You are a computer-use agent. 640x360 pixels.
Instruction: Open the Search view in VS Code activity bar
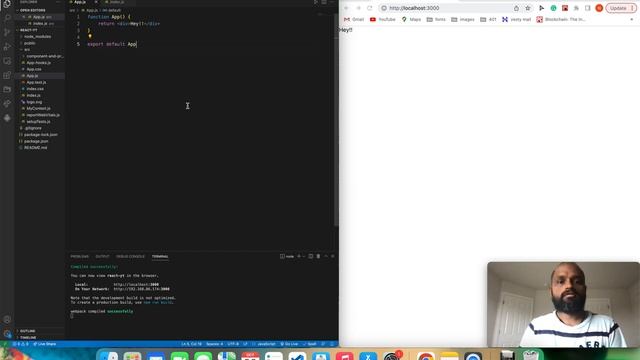7,18
